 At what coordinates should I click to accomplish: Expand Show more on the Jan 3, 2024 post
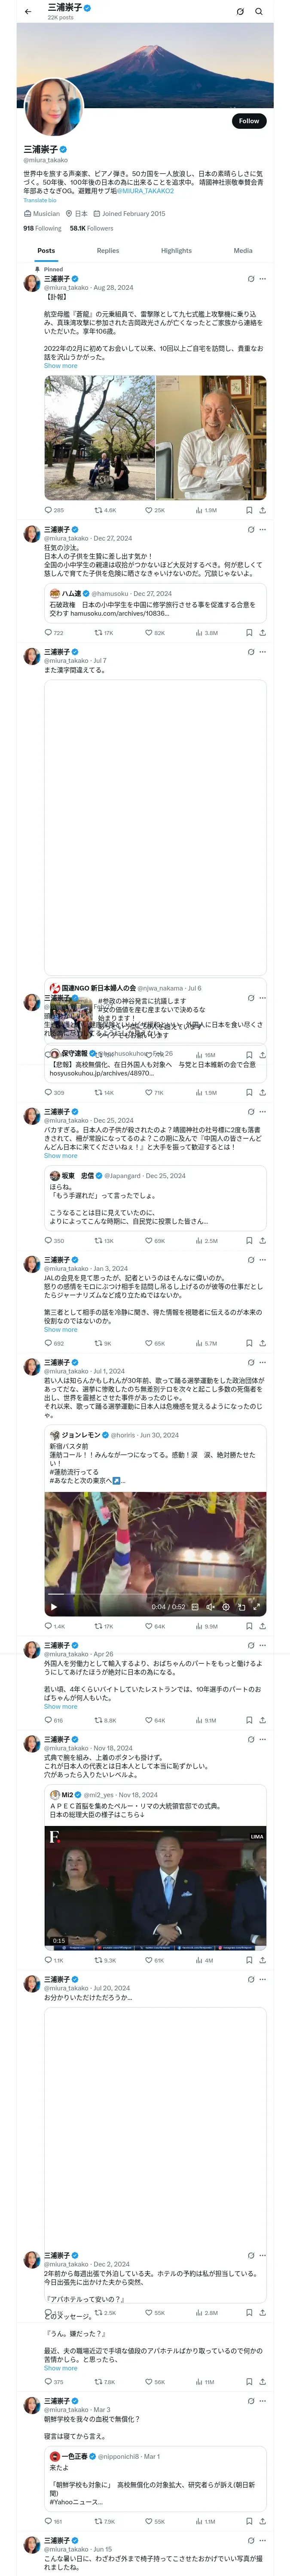pyautogui.click(x=60, y=1329)
